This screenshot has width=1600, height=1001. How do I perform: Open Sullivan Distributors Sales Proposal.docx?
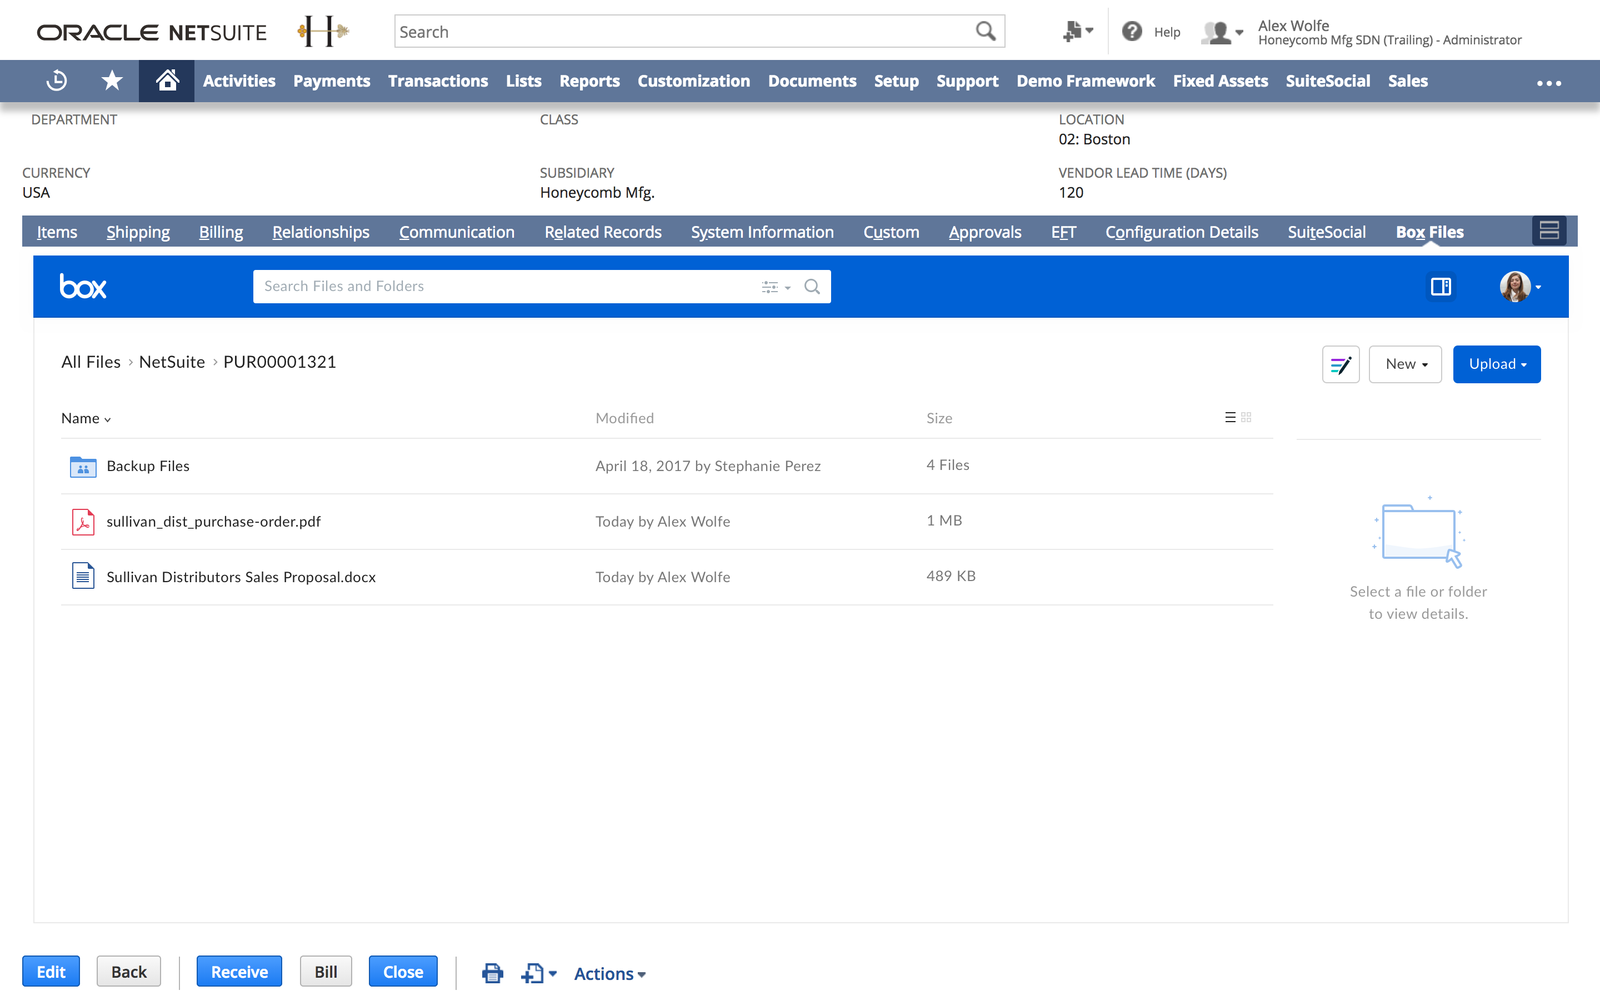[x=241, y=577]
